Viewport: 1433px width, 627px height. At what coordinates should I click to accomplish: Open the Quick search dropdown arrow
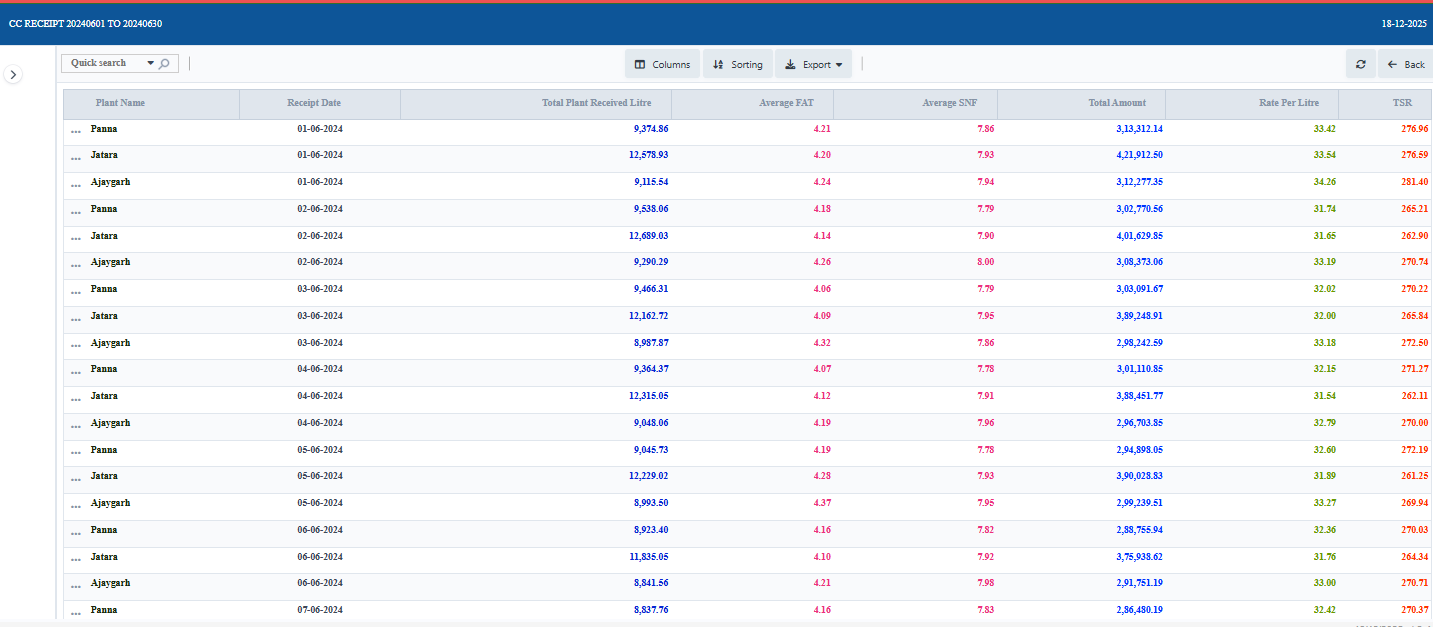pyautogui.click(x=151, y=64)
